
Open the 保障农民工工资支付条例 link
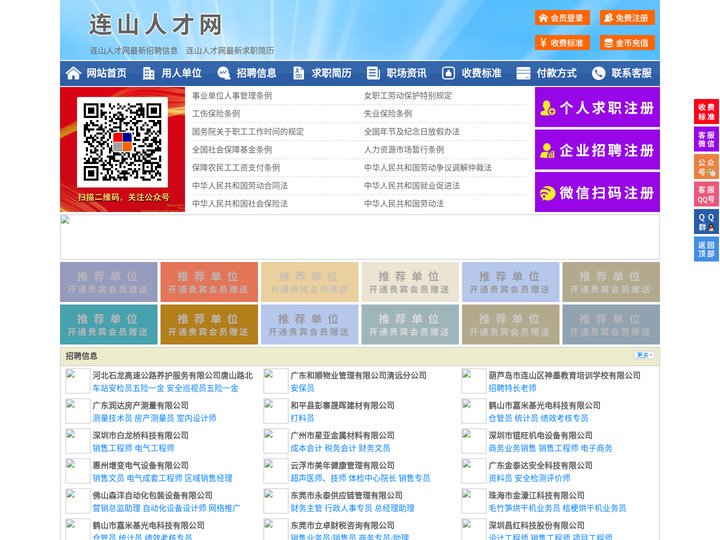tap(236, 168)
